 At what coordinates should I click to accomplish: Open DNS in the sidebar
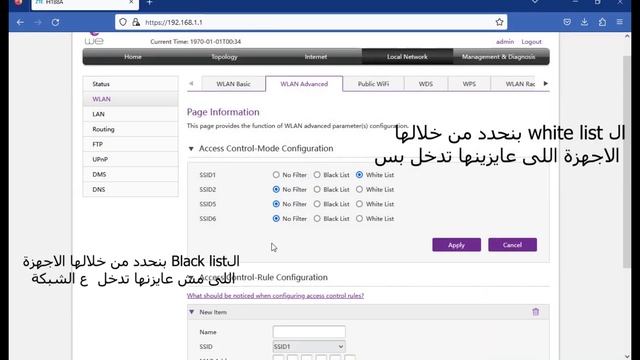point(131,189)
